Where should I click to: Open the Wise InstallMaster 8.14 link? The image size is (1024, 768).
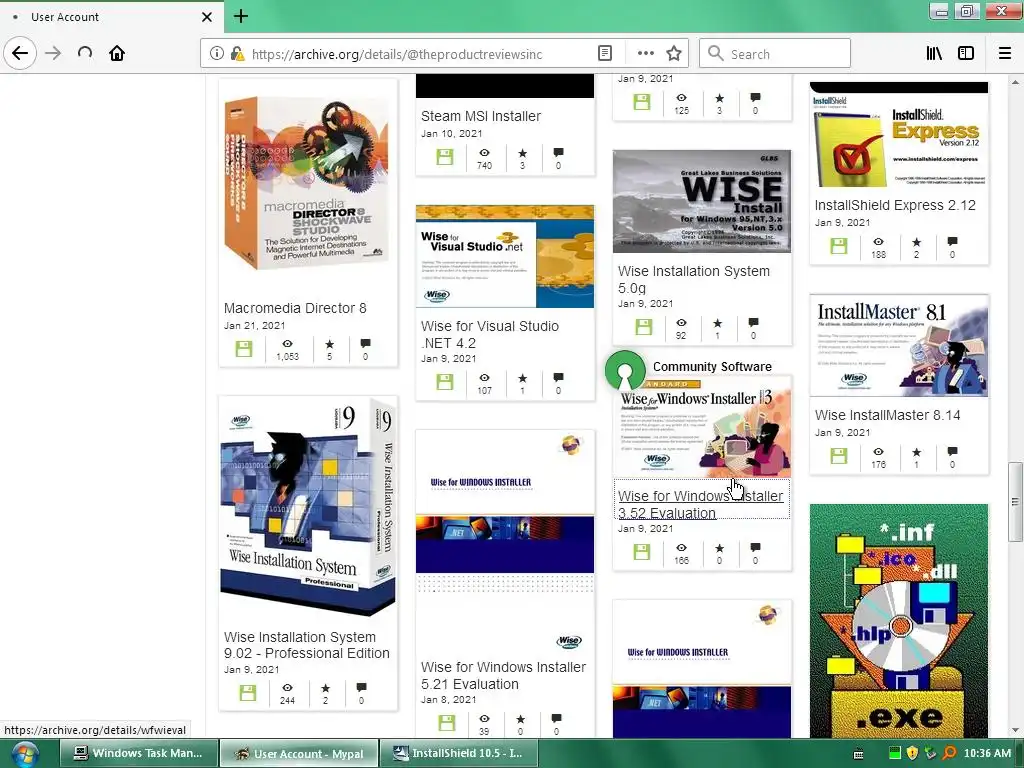888,415
